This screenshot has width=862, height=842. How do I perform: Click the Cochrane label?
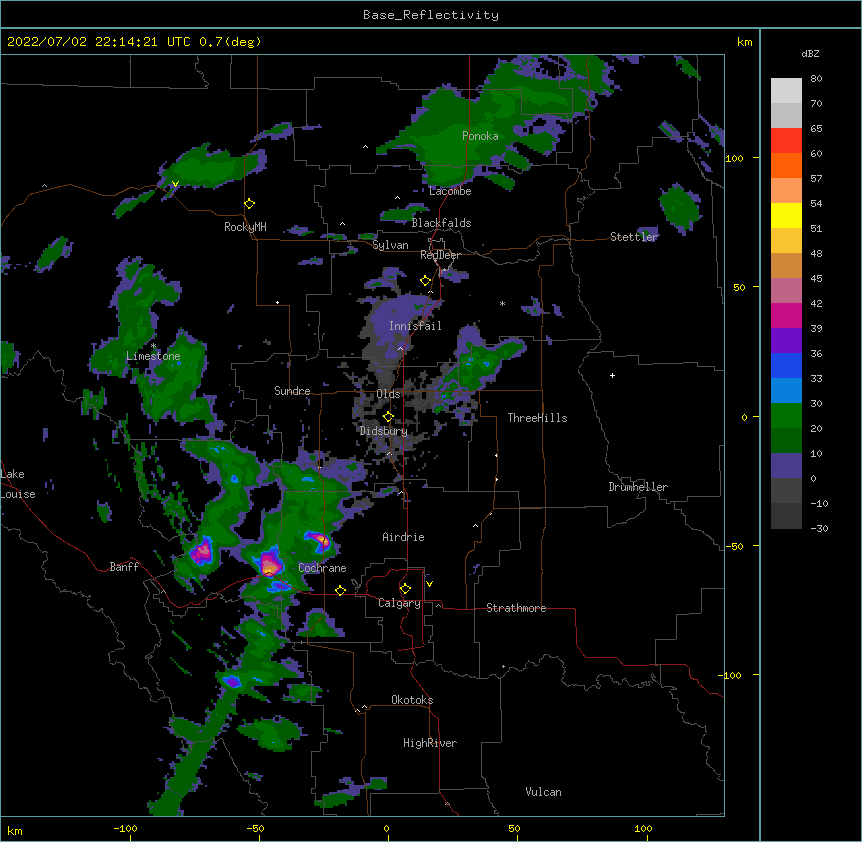(322, 568)
